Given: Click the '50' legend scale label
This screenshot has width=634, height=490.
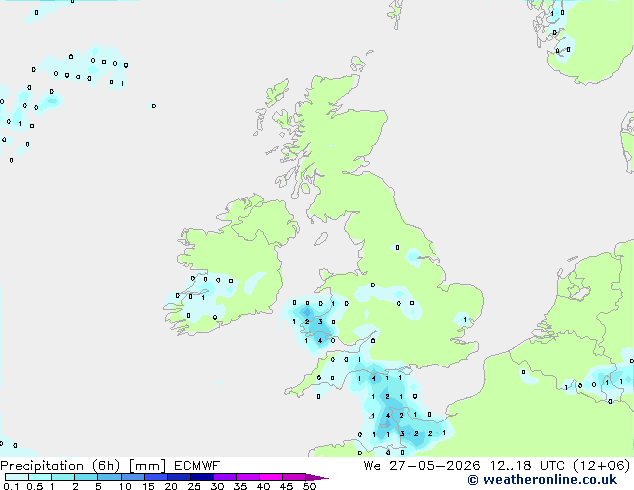Looking at the screenshot, I should click(309, 486).
